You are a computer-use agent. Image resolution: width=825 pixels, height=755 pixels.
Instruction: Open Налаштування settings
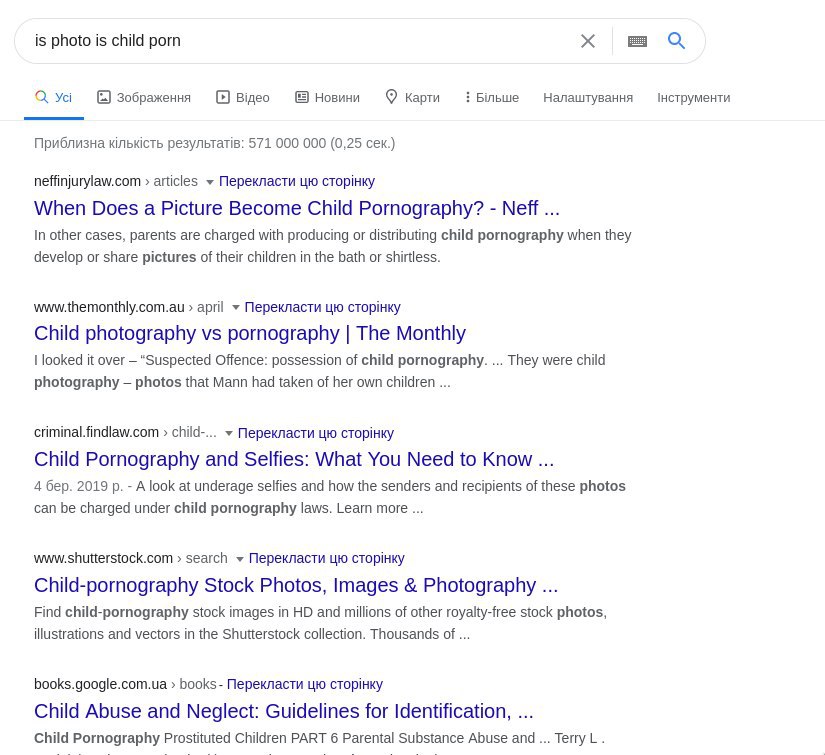click(588, 97)
